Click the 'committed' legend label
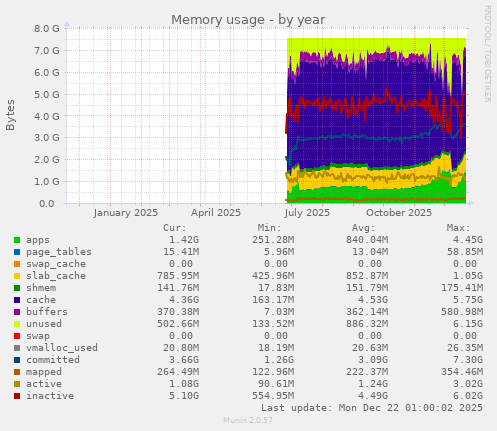497x431 pixels. pyautogui.click(x=53, y=360)
